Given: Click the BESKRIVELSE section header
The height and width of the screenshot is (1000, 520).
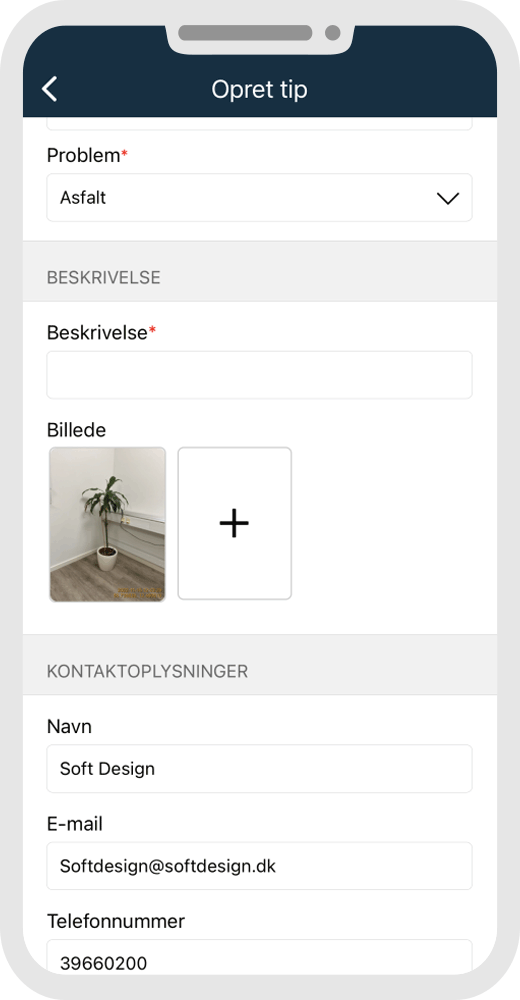Looking at the screenshot, I should tap(103, 277).
